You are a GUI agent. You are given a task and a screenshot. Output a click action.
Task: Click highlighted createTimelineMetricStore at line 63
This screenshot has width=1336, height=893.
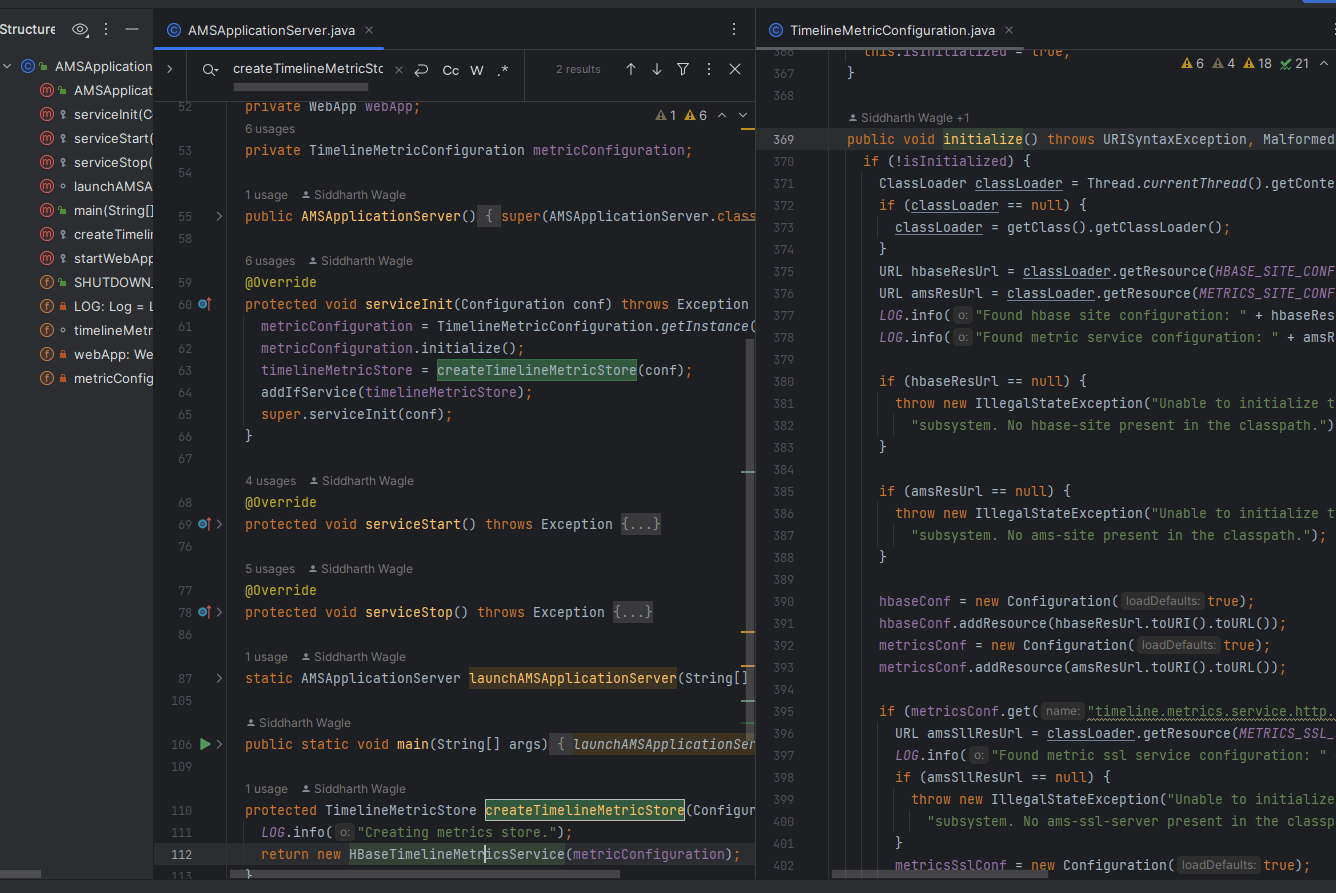[537, 370]
